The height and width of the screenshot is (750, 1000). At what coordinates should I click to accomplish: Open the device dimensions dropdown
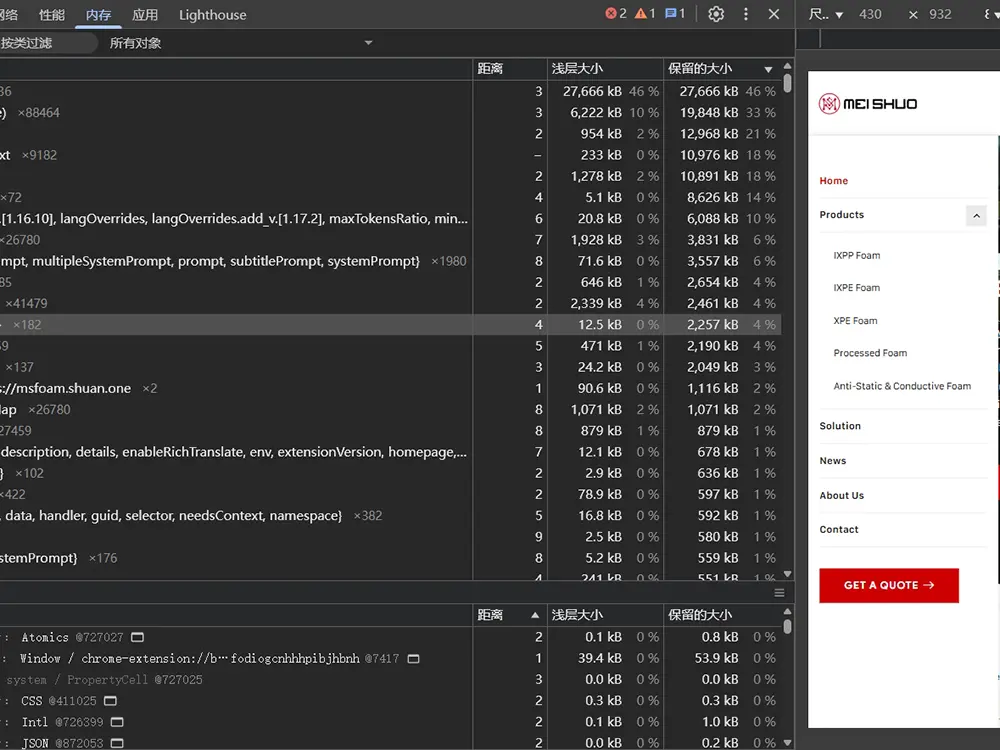pyautogui.click(x=826, y=14)
